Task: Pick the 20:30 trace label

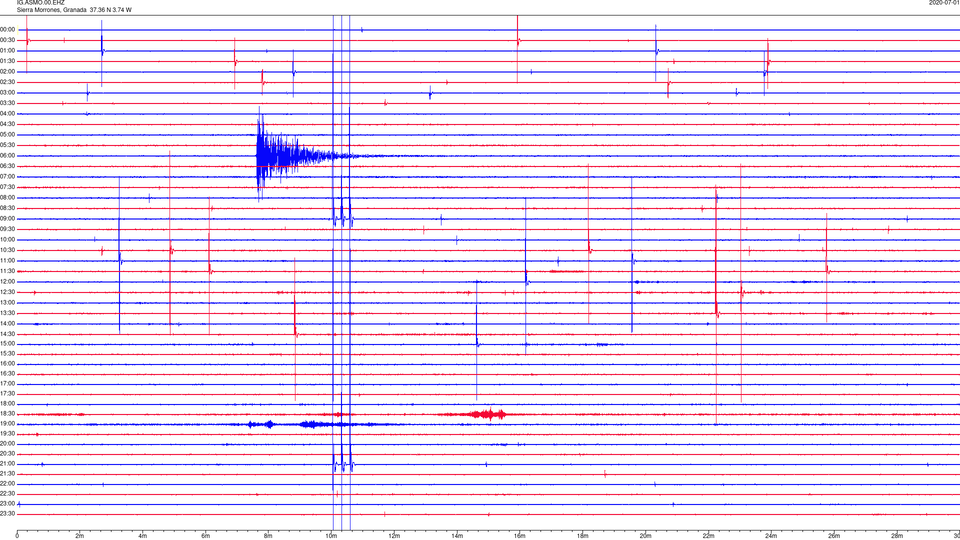Action: [8, 454]
